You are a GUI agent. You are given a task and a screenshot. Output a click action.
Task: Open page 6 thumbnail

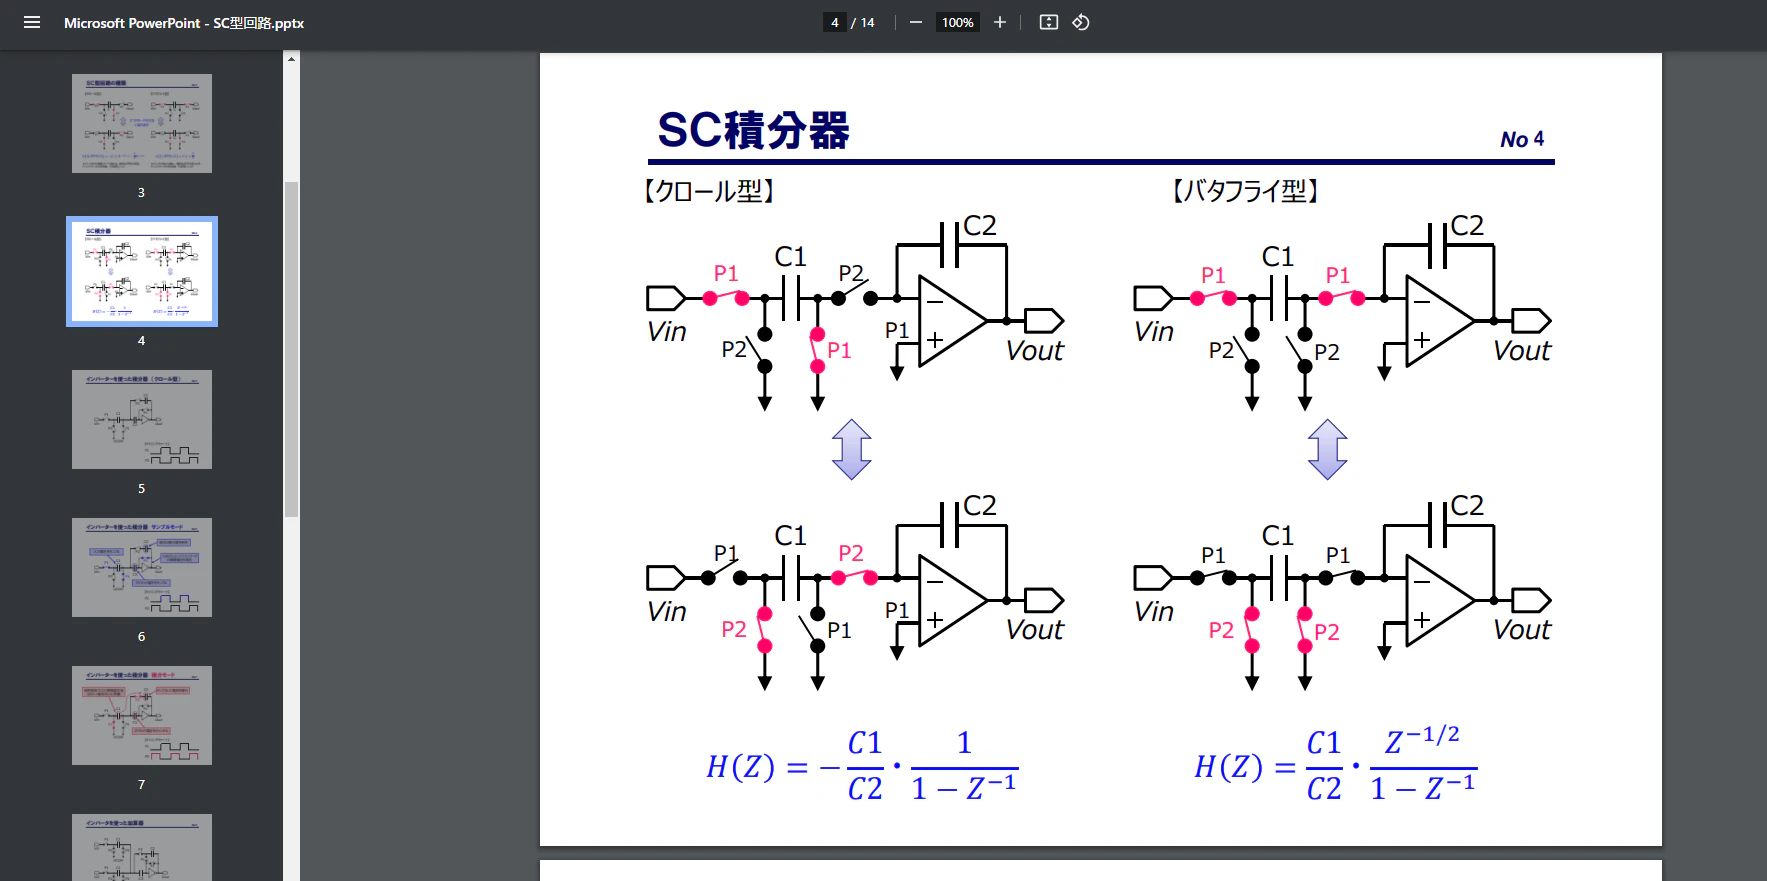click(x=142, y=567)
